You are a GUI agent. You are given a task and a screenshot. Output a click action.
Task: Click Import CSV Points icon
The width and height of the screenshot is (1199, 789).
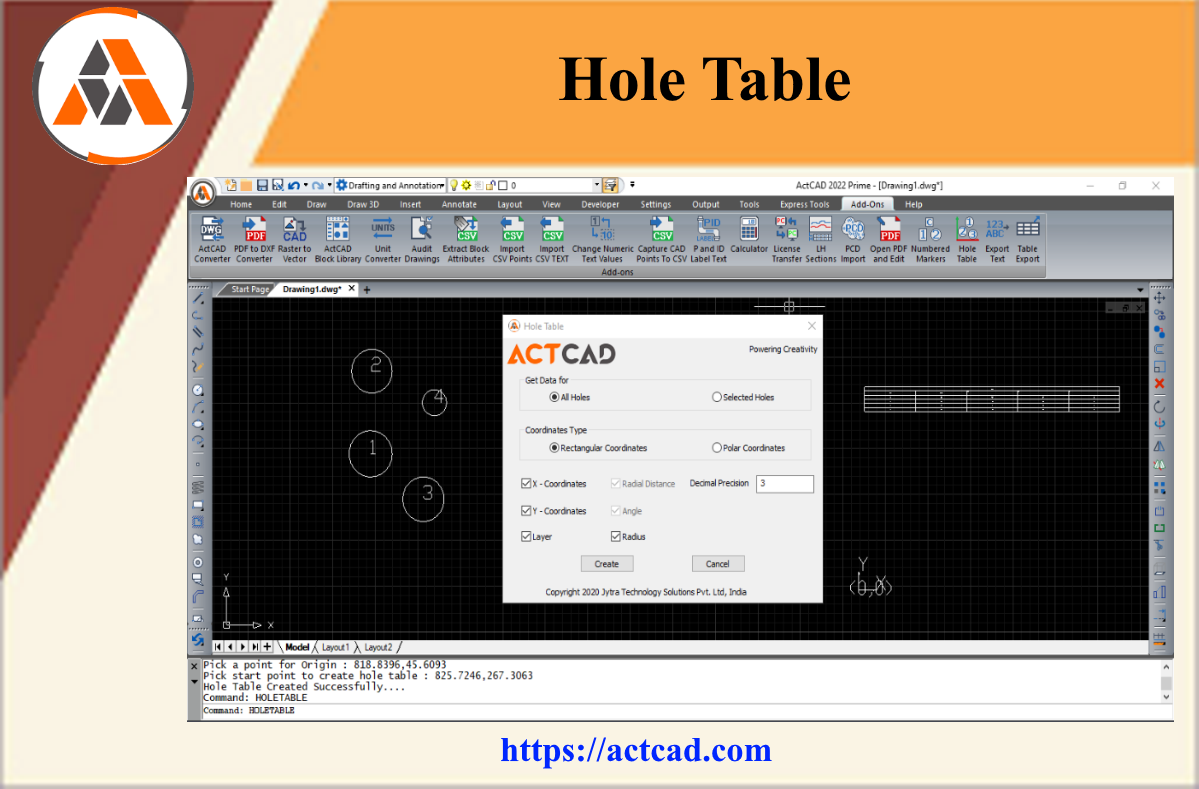coord(512,240)
